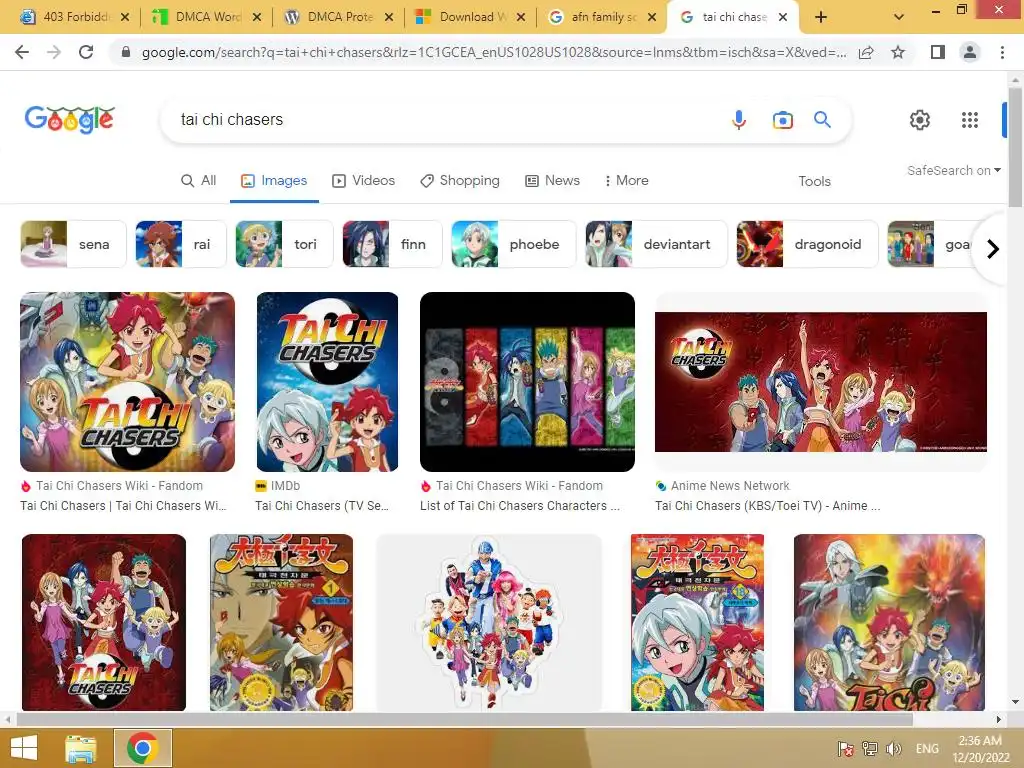Open the IMDb Tai Chi Chasers poster image
Screen dimensions: 1024x768
point(327,382)
